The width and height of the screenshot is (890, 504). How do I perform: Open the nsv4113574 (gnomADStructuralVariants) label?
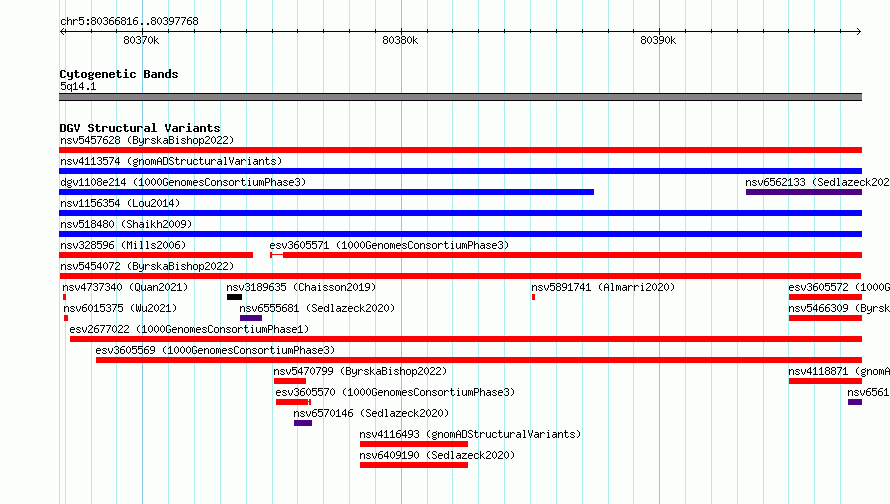(171, 161)
